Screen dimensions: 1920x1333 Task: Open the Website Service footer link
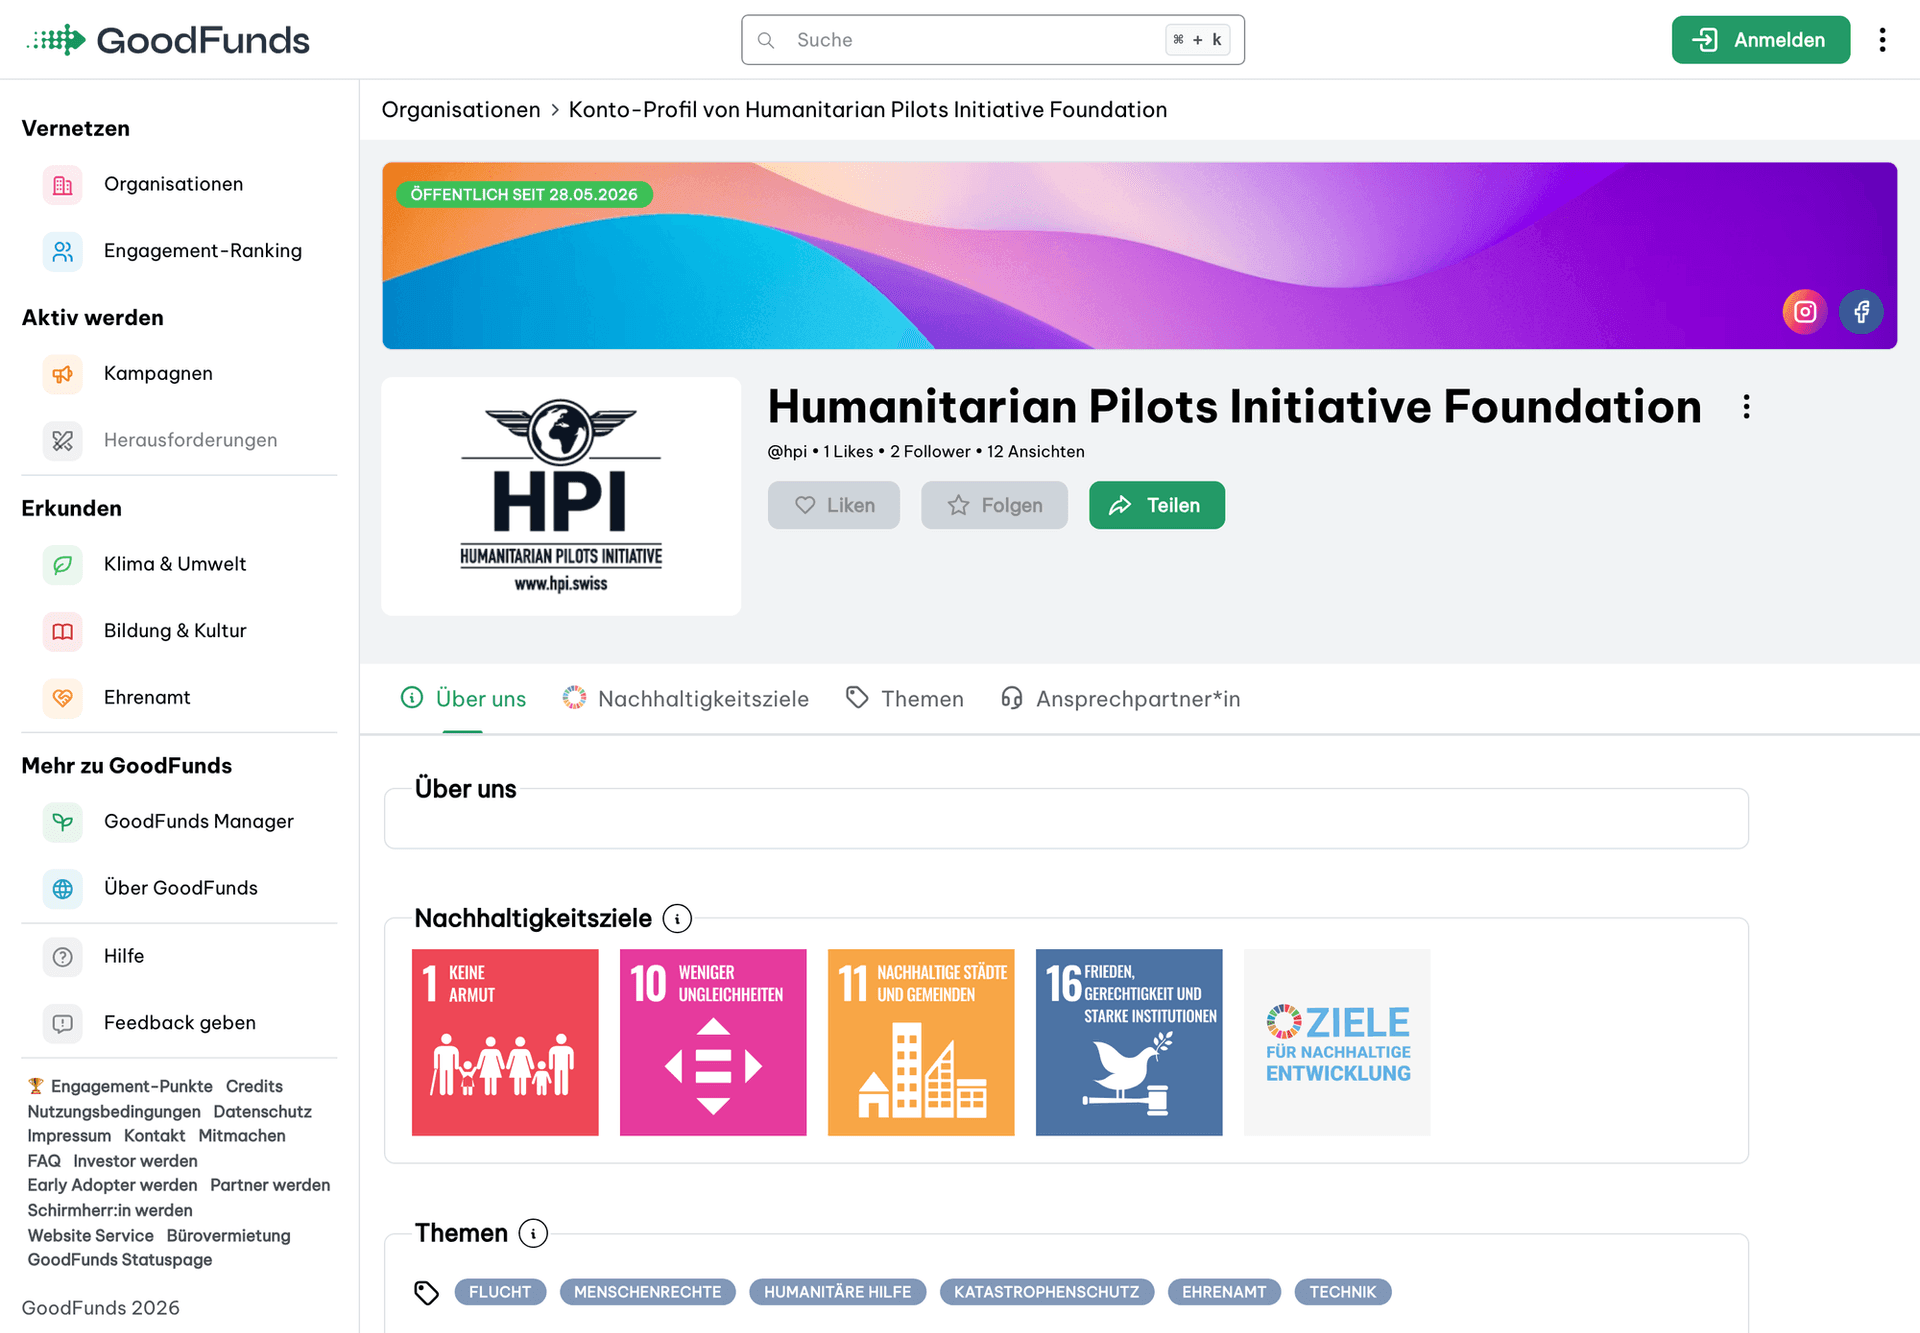(91, 1236)
